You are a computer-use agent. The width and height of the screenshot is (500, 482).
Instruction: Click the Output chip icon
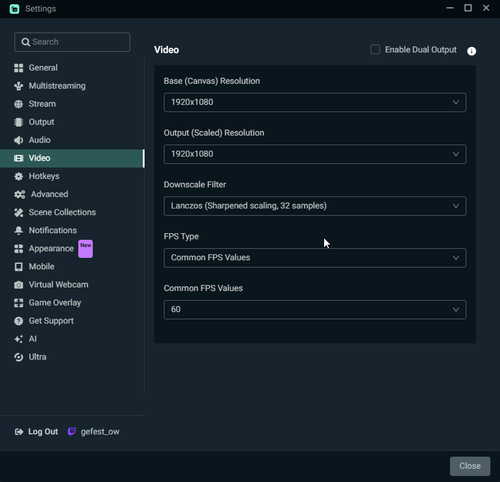pos(19,122)
